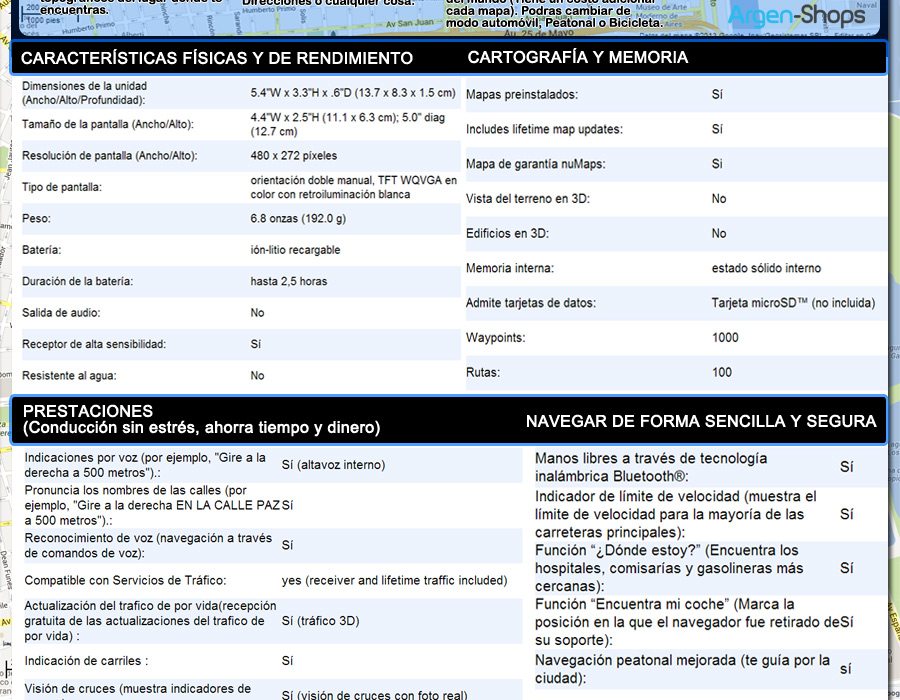Click the "No" value for Resistente al agua

257,376
